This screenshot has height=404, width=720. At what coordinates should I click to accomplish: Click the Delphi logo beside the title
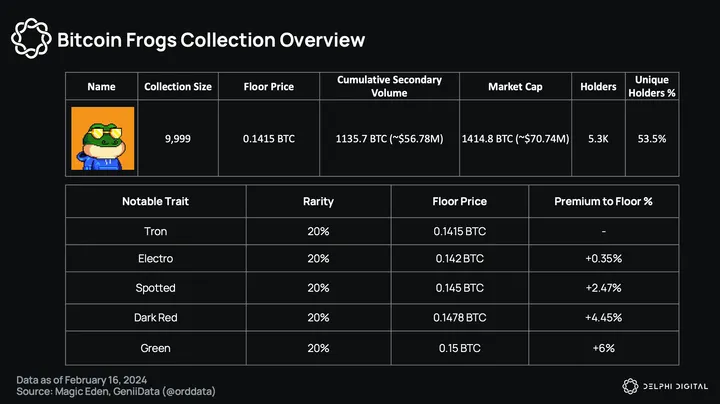(30, 40)
